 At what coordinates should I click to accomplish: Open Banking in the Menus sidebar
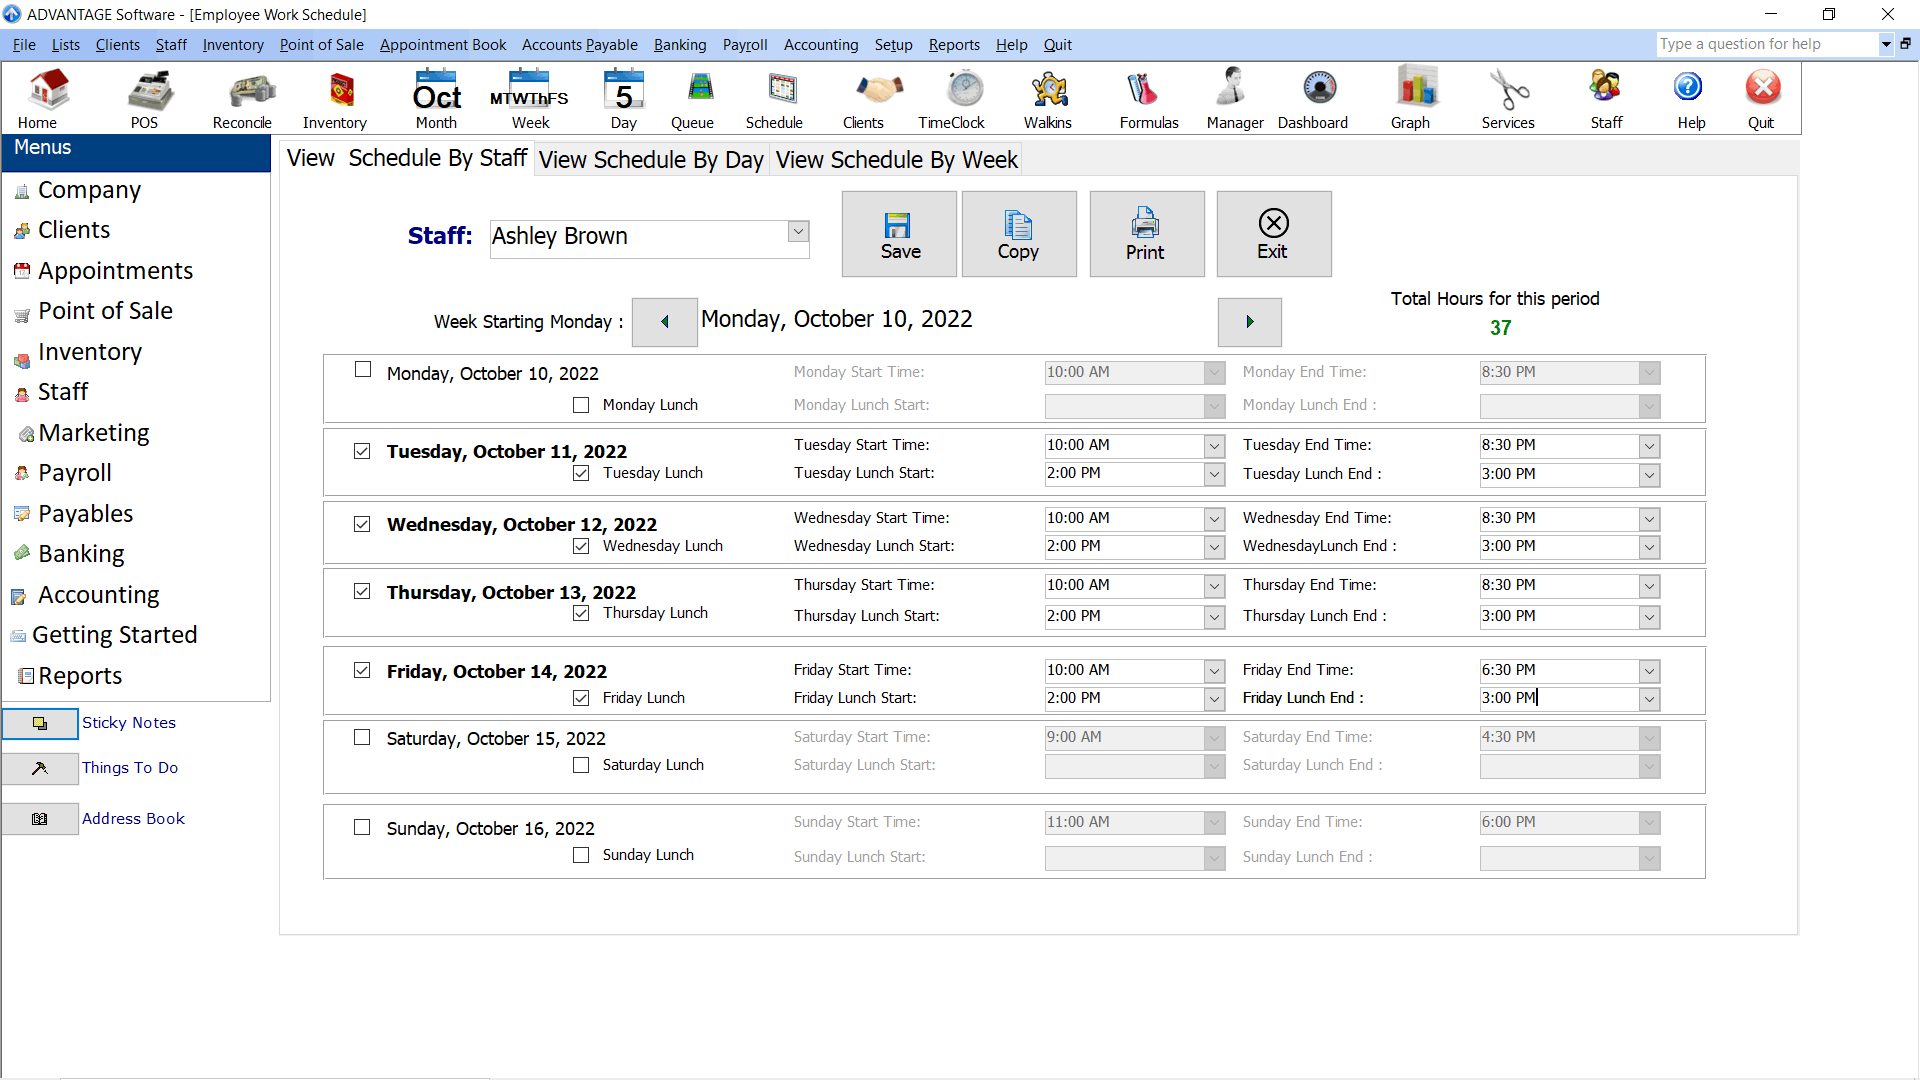[x=81, y=554]
